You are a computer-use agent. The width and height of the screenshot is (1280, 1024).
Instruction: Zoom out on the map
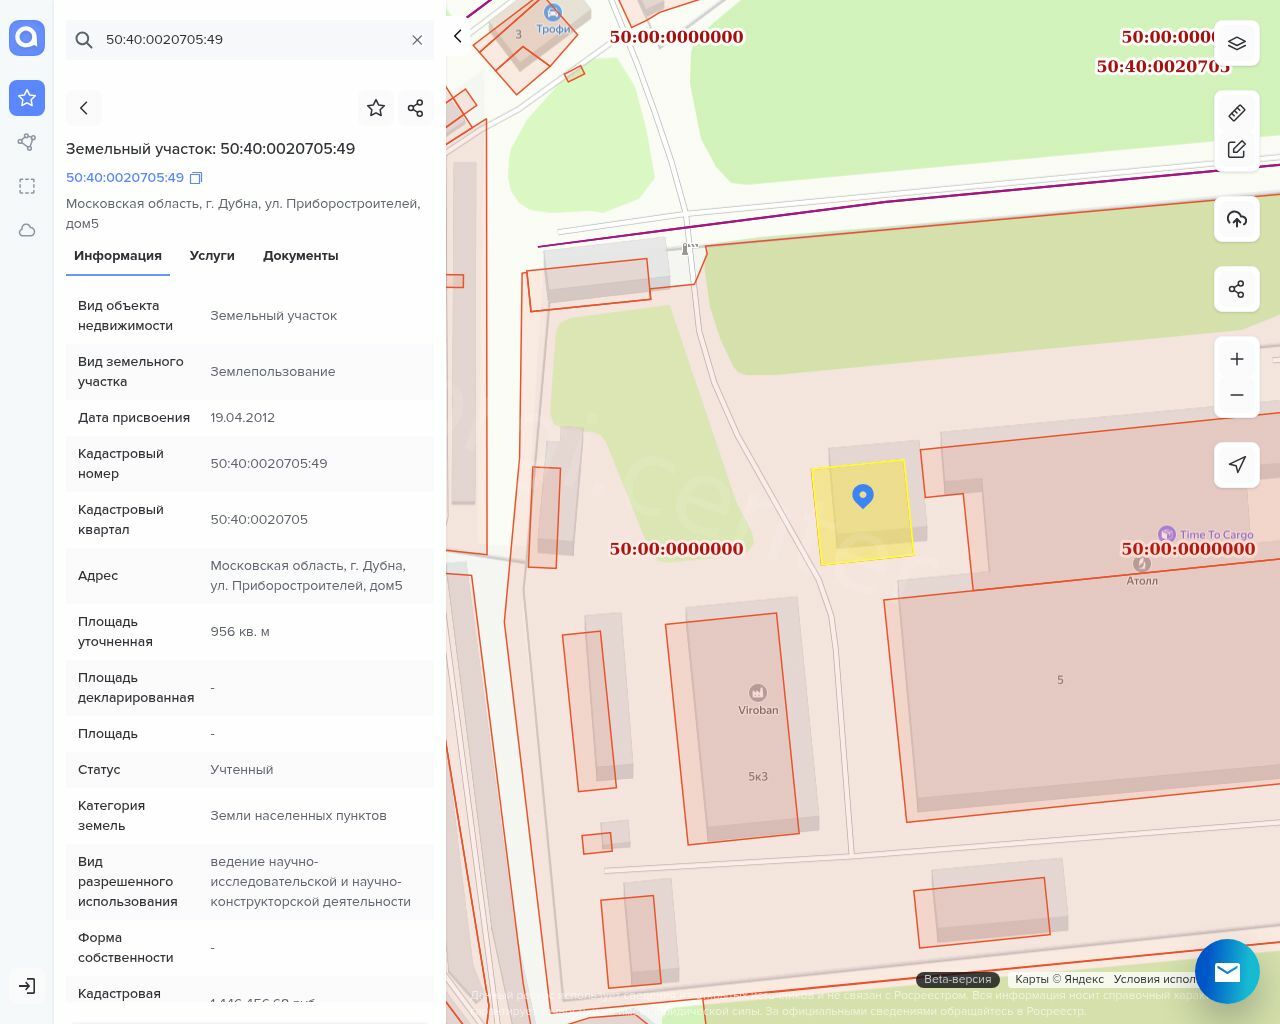(x=1236, y=395)
